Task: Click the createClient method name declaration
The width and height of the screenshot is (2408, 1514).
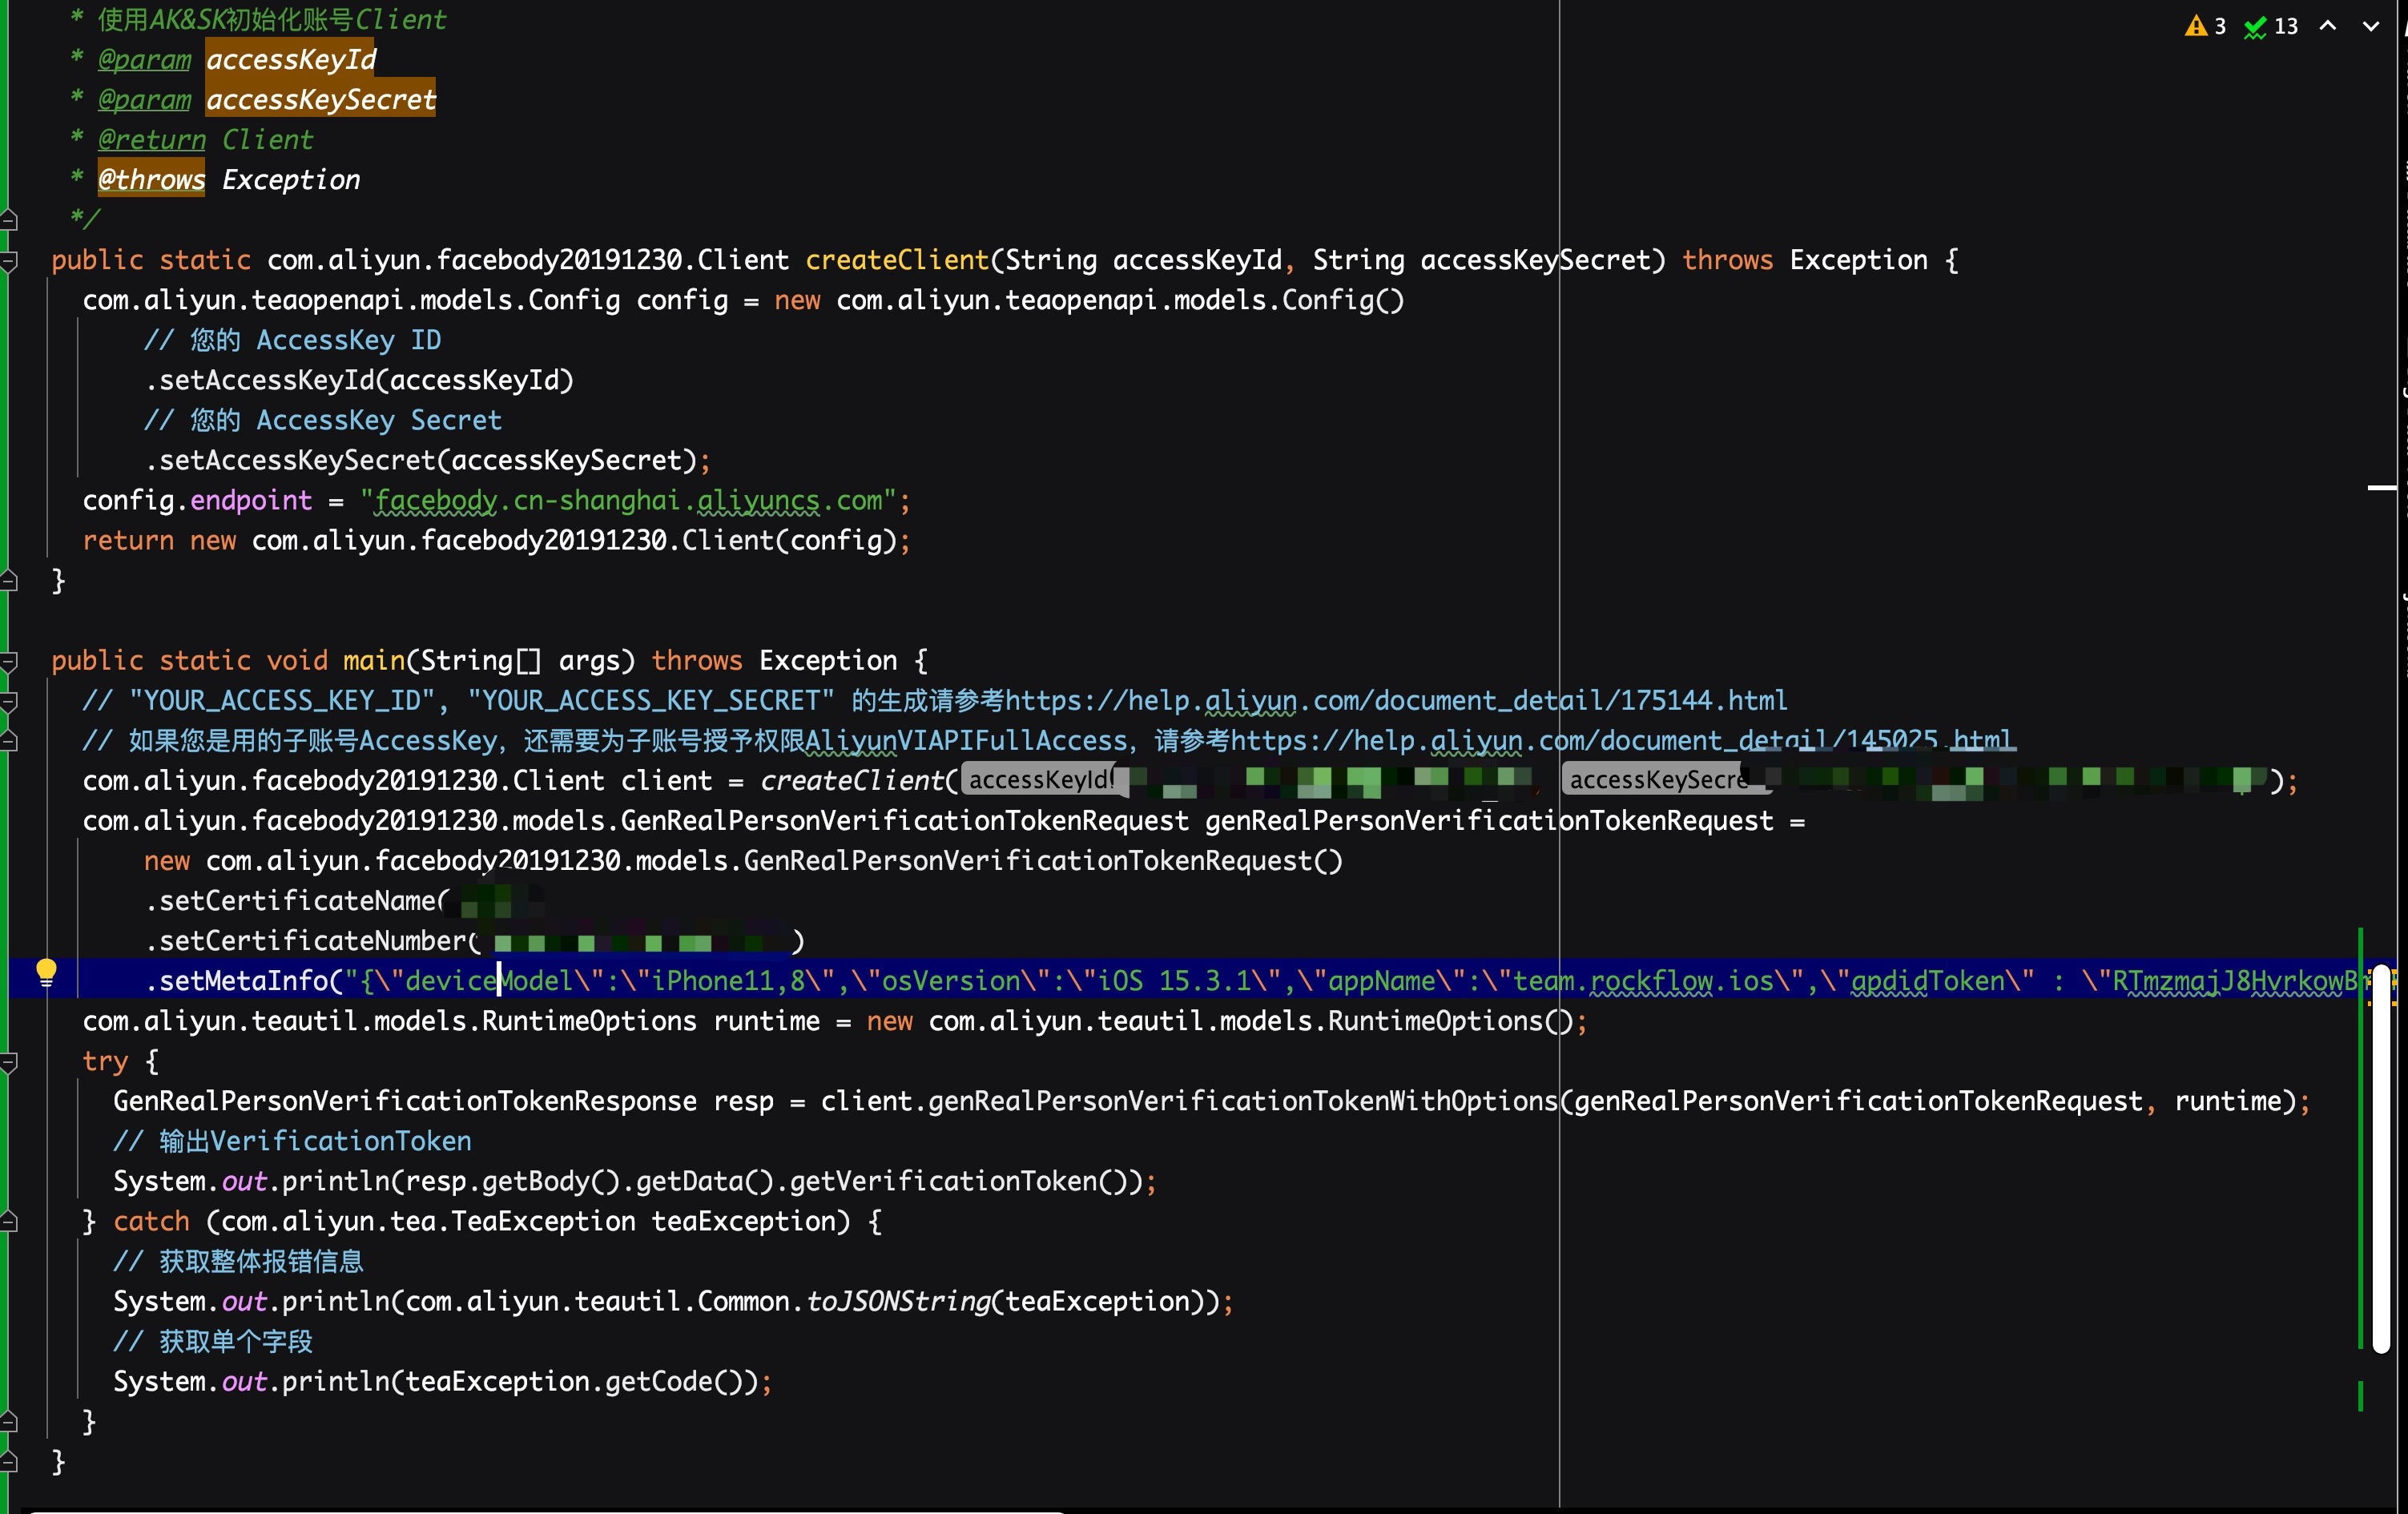Action: 897,260
